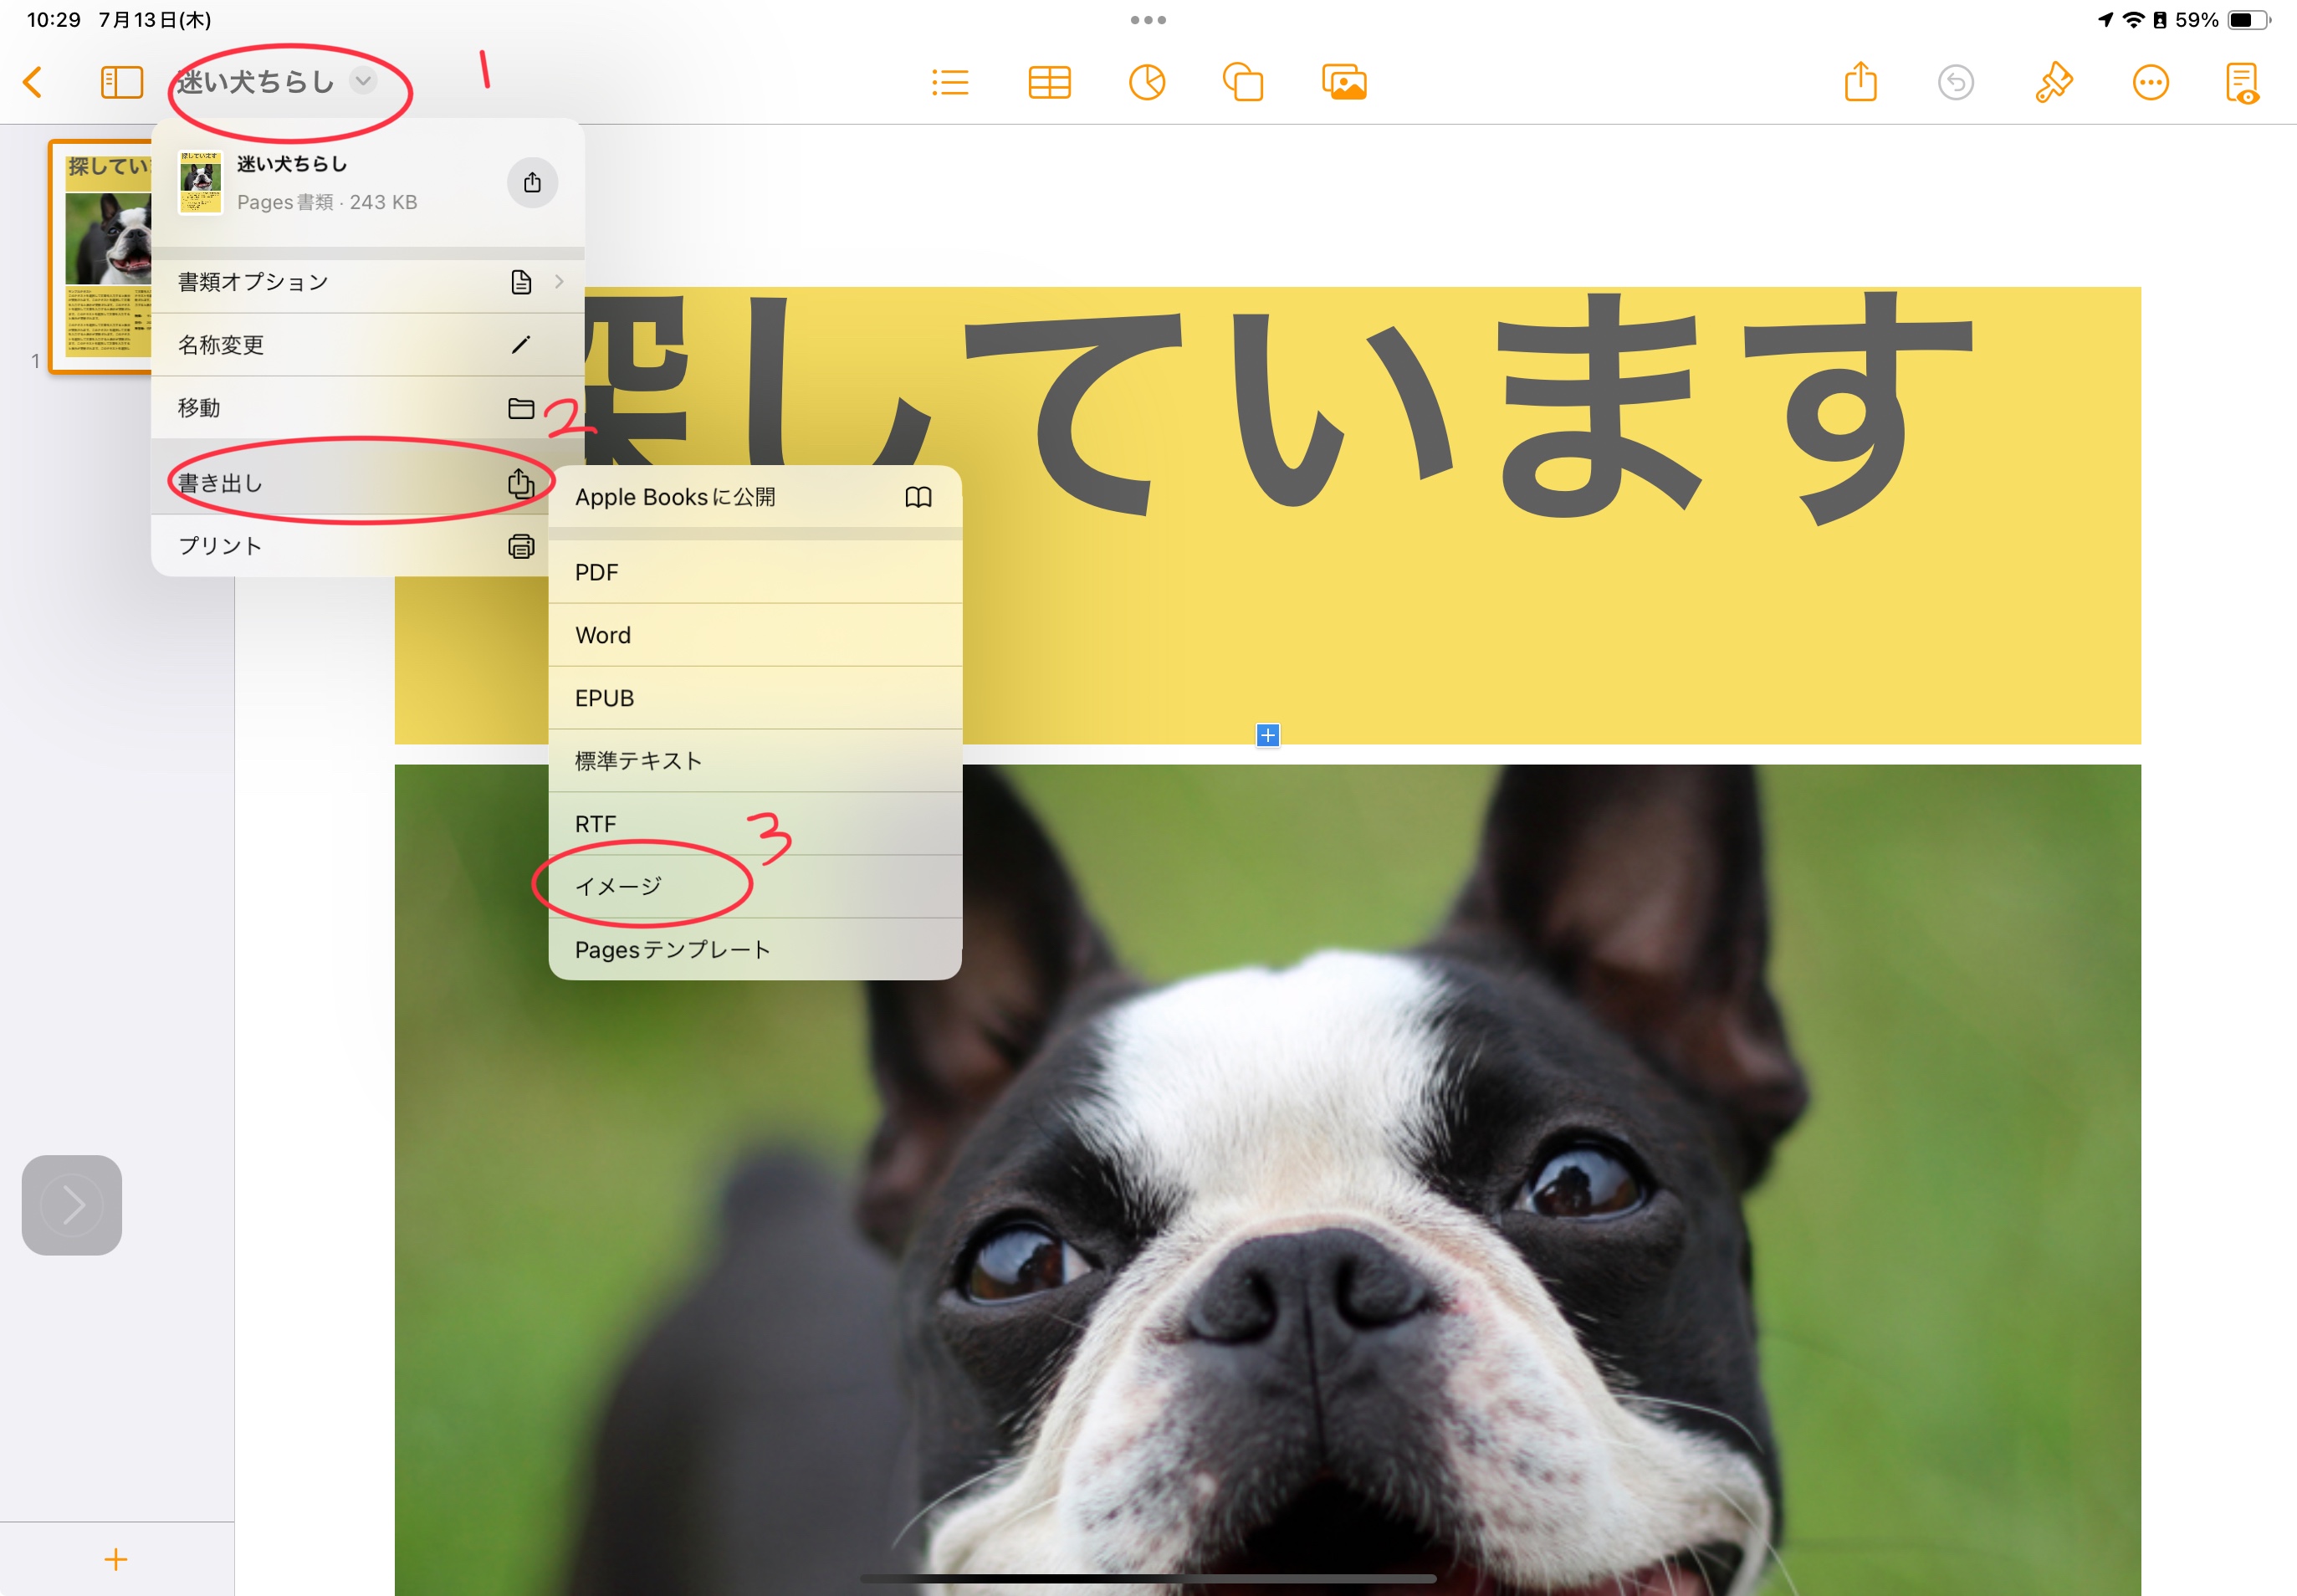Toggle the page thumbnails sidebar view

click(x=121, y=82)
